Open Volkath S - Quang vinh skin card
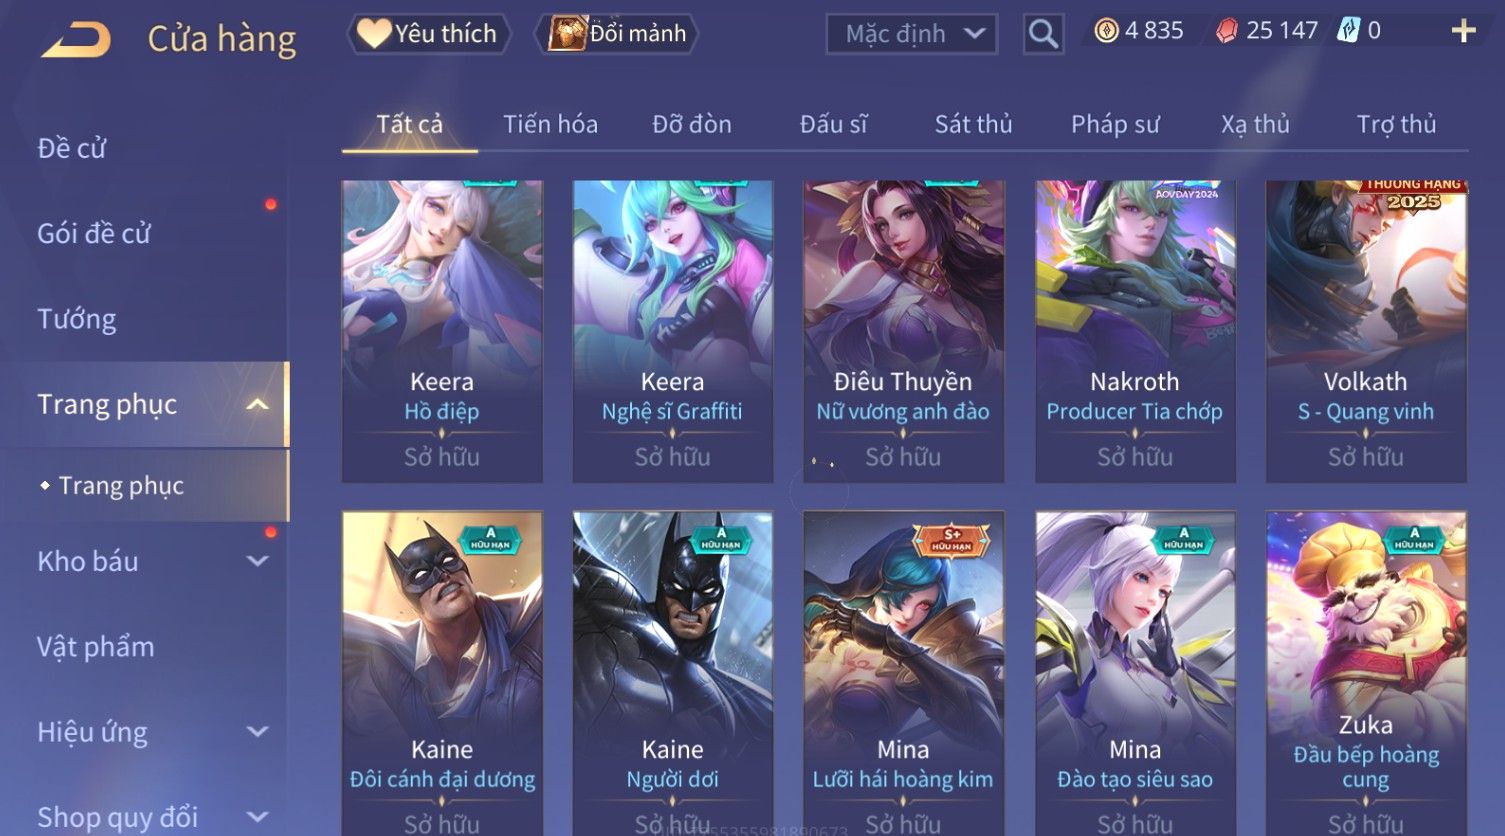This screenshot has width=1505, height=836. click(x=1366, y=331)
